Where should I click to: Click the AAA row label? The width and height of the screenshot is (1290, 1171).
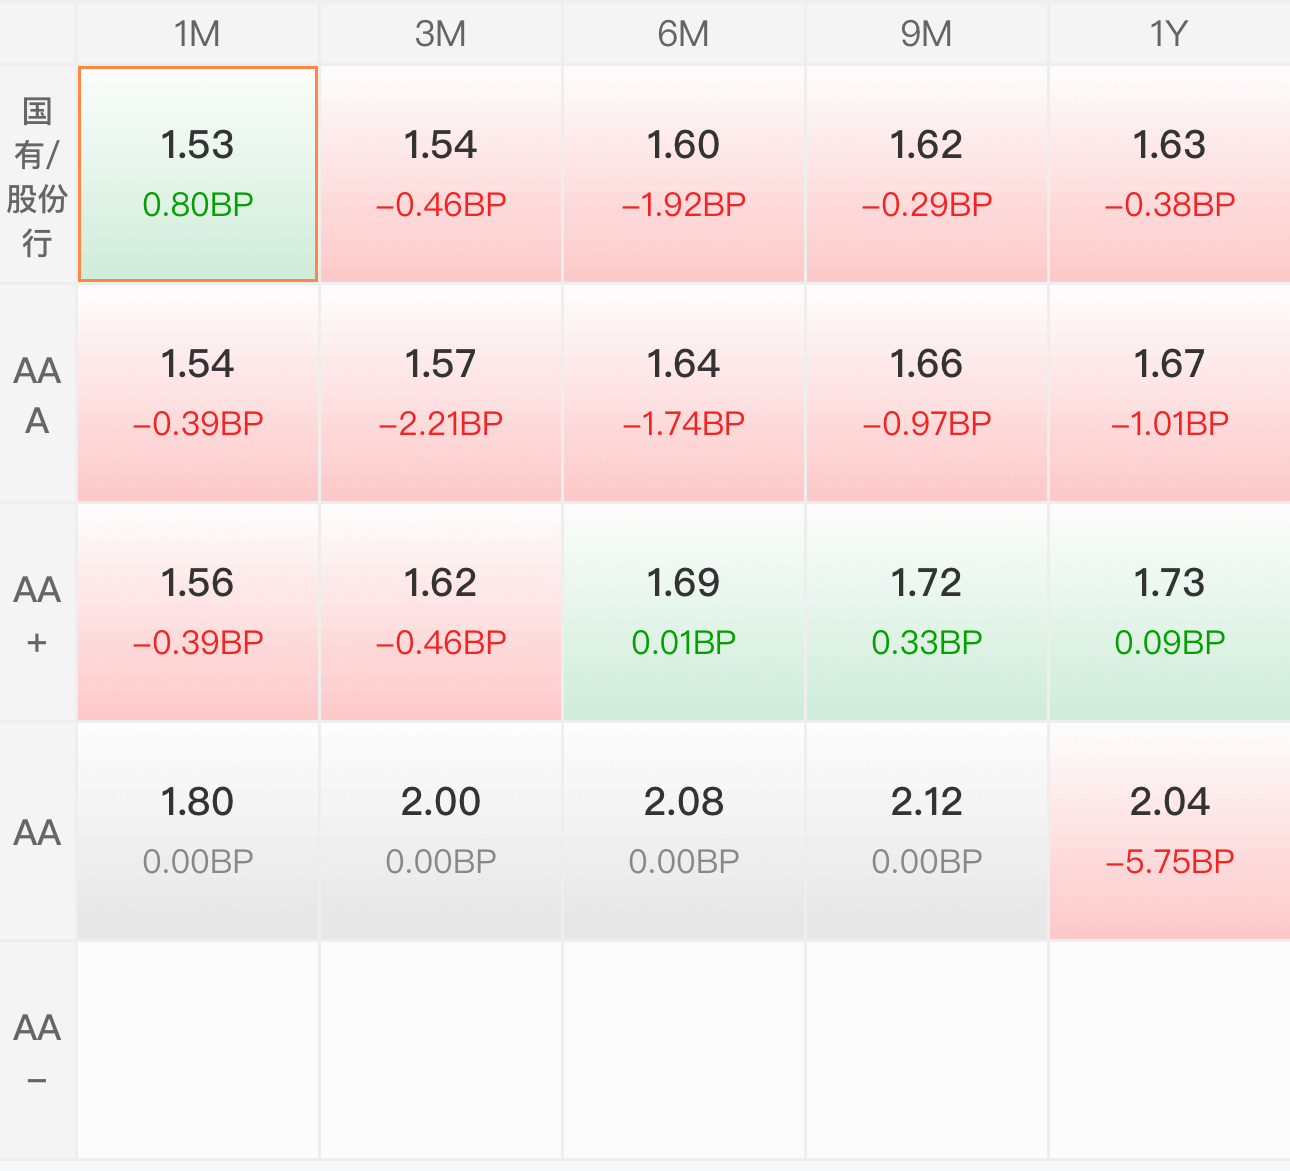(x=37, y=394)
